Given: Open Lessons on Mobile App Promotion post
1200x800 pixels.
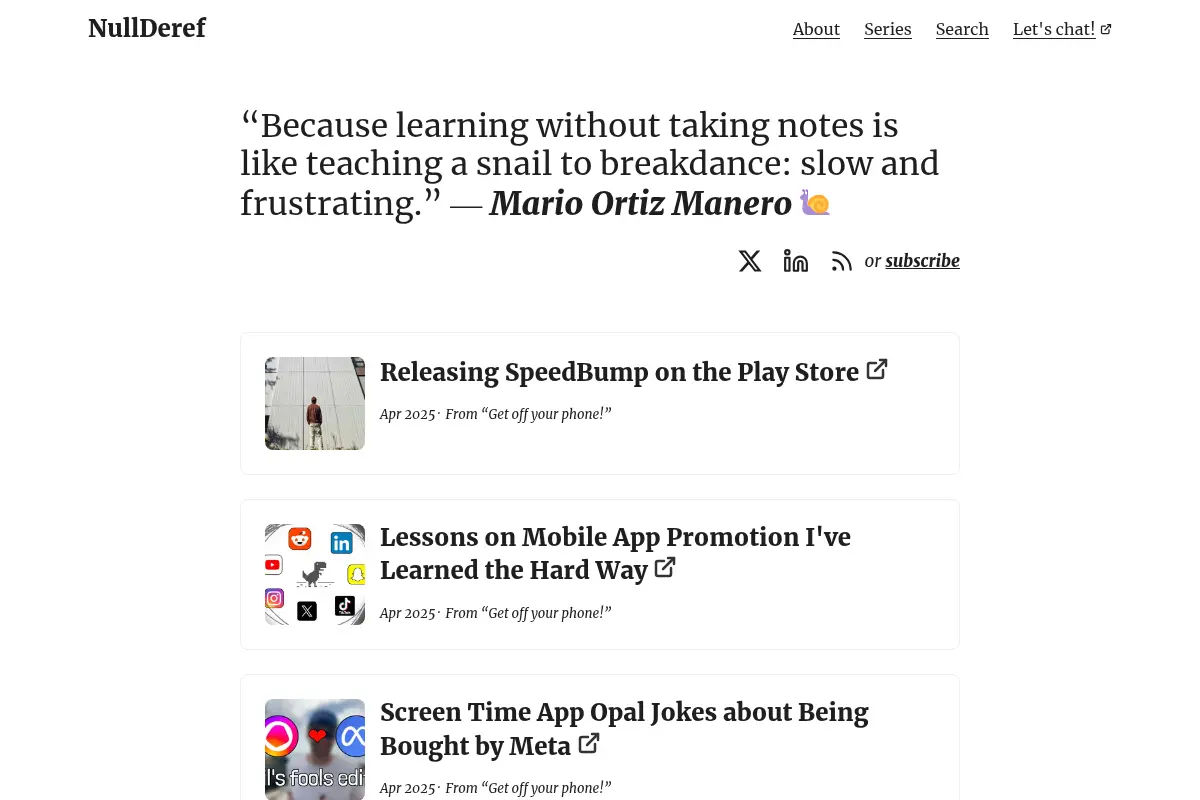Looking at the screenshot, I should click(615, 553).
